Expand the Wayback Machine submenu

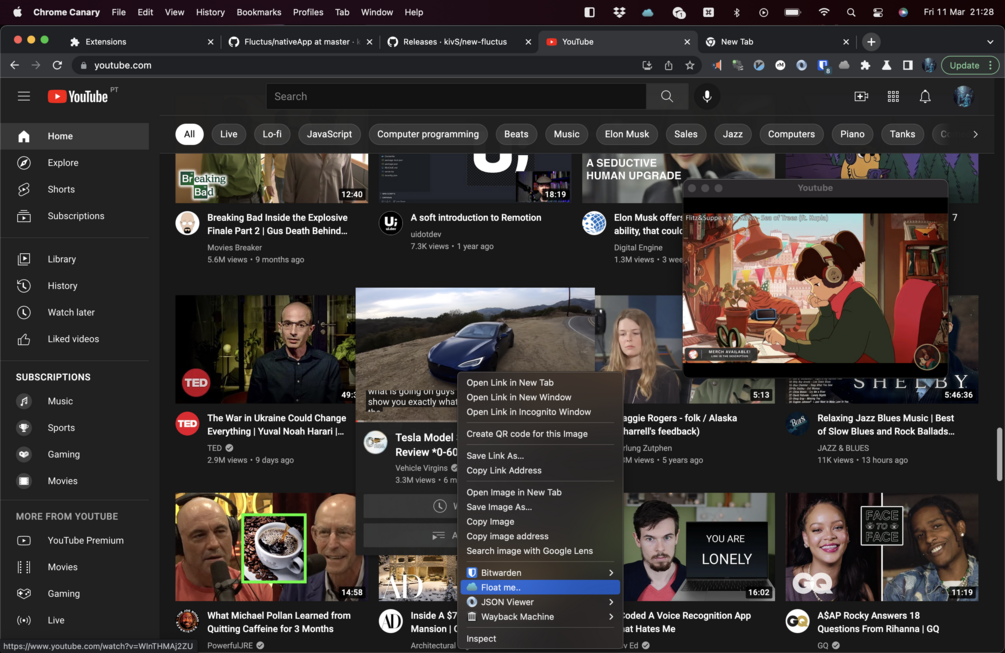(x=540, y=617)
